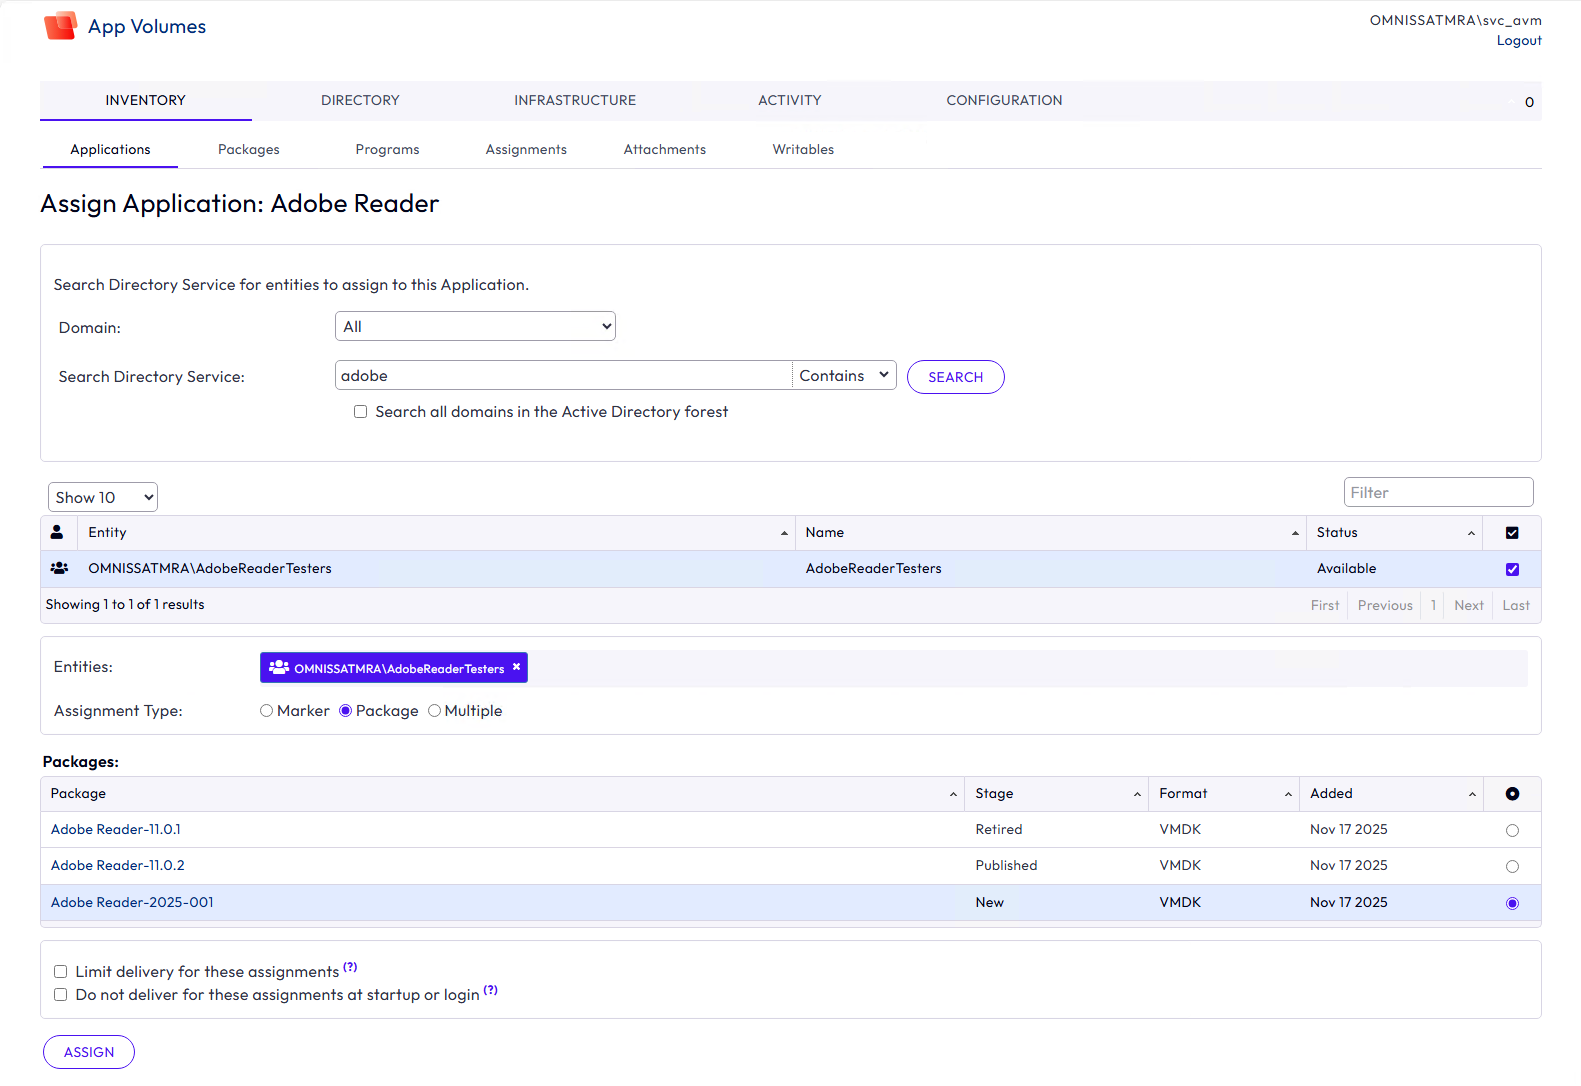Remove AdobeReaderTesters entity tag with x icon
Image resolution: width=1581 pixels, height=1086 pixels.
tap(516, 667)
